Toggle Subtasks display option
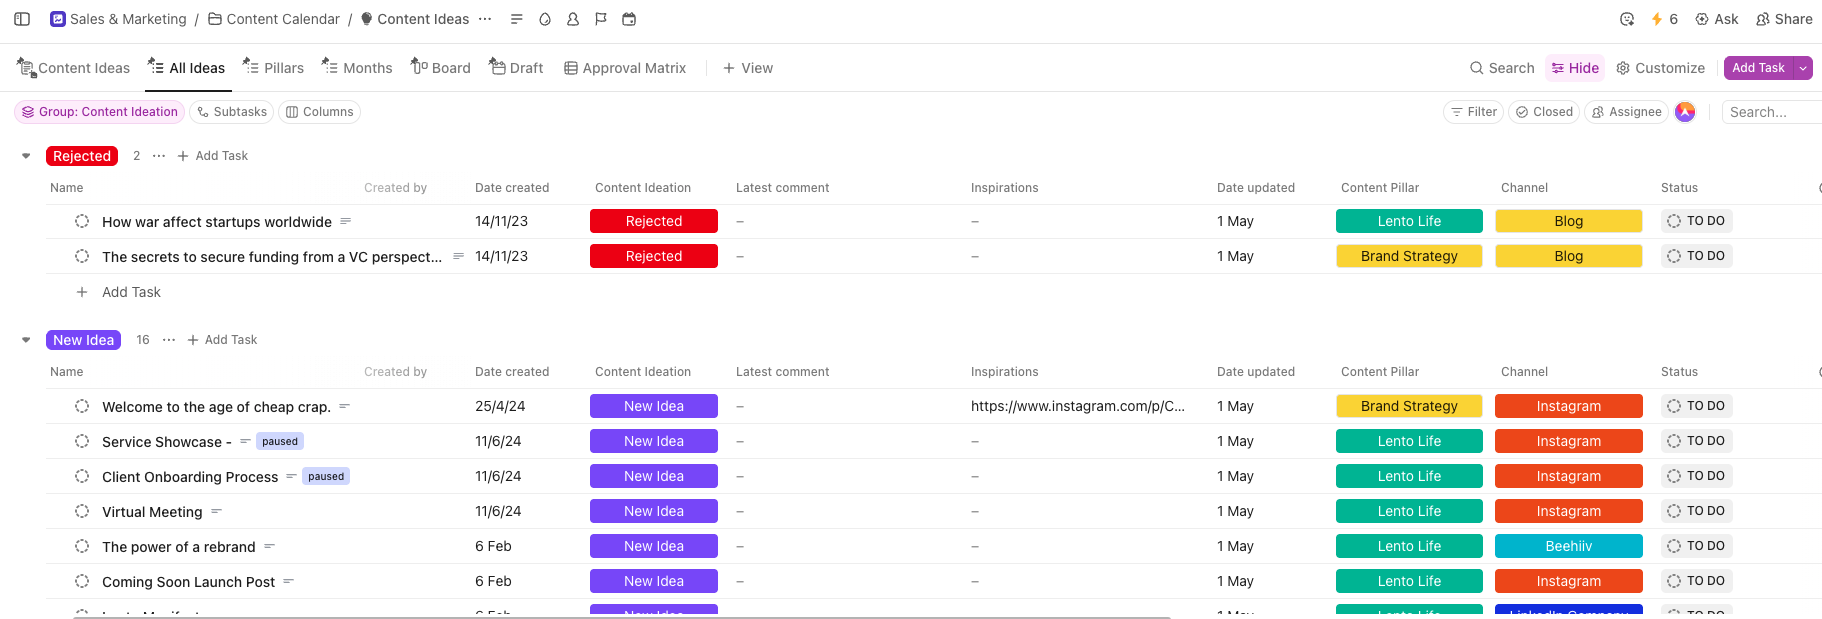Image resolution: width=1822 pixels, height=619 pixels. tap(232, 112)
